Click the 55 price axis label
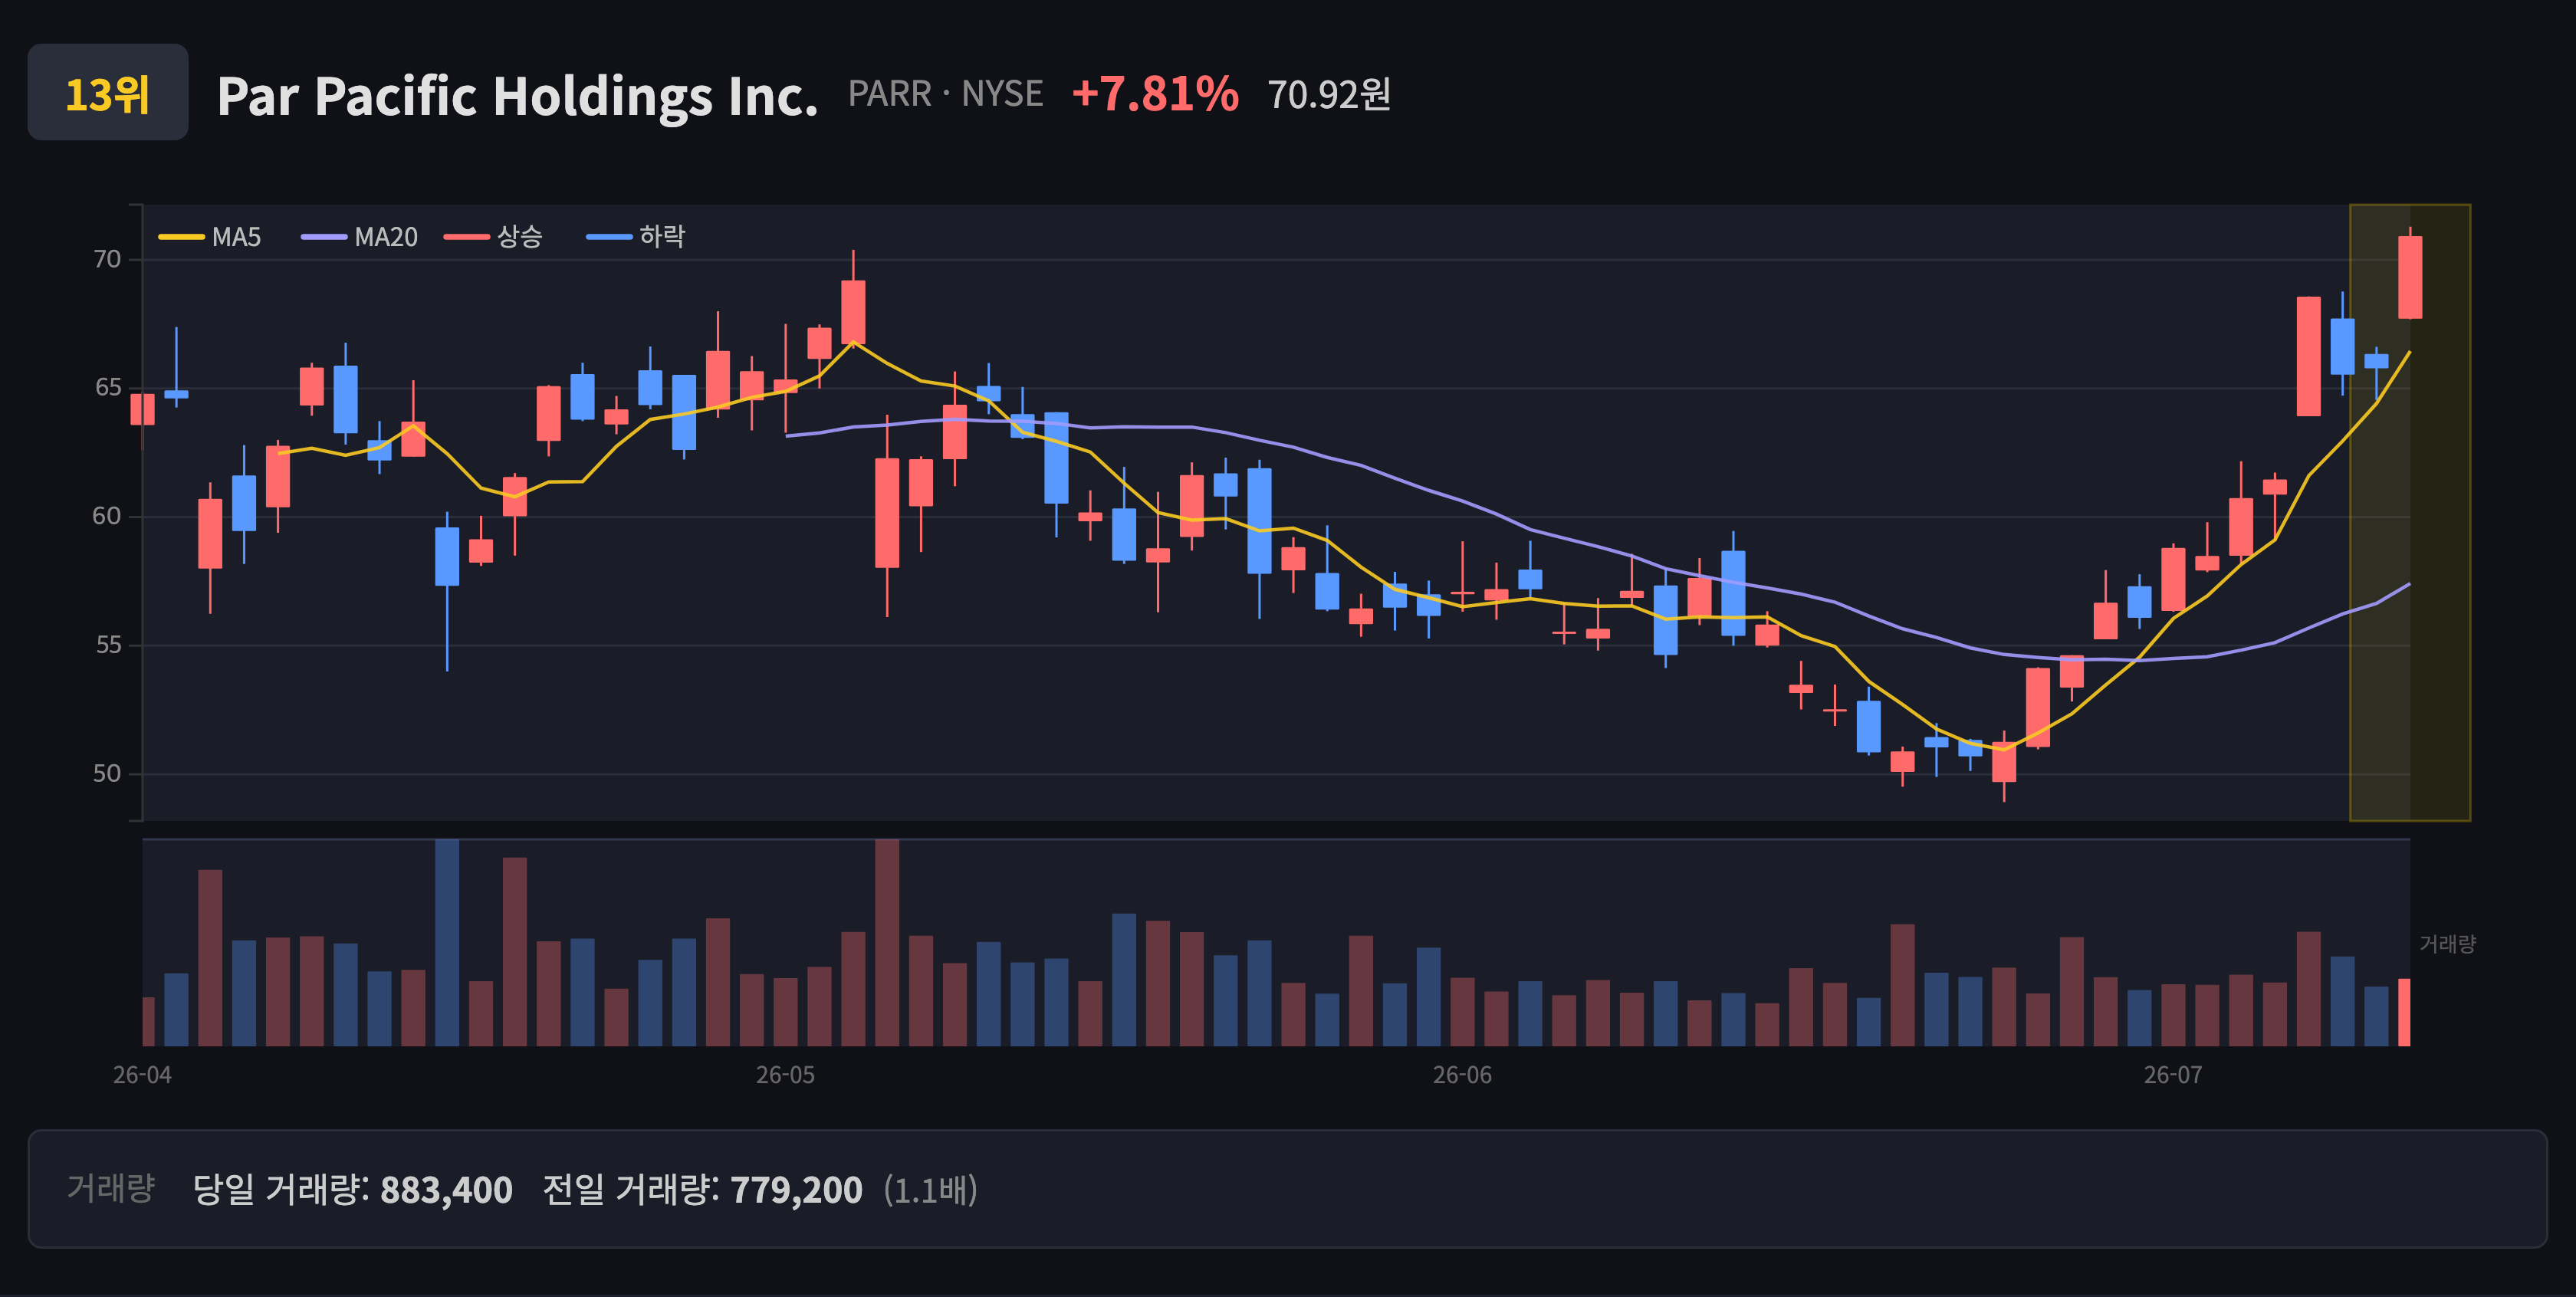The width and height of the screenshot is (2576, 1297). (107, 645)
